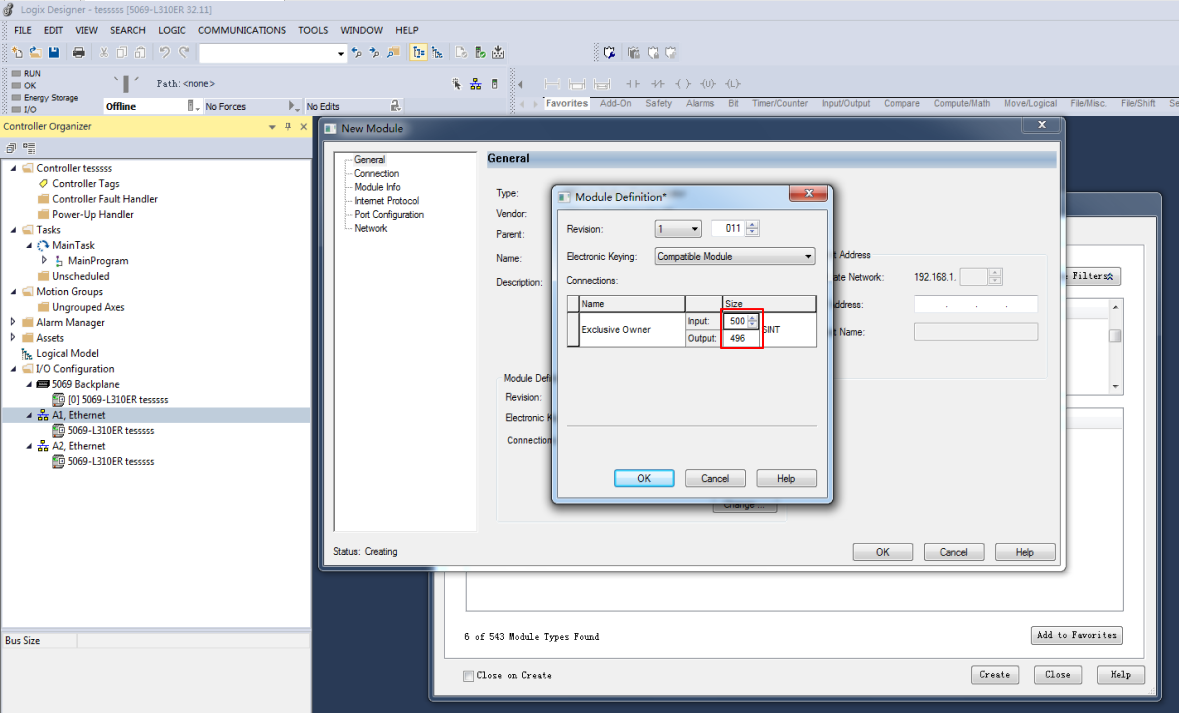Click the Paste icon
This screenshot has height=713, width=1179.
140,53
